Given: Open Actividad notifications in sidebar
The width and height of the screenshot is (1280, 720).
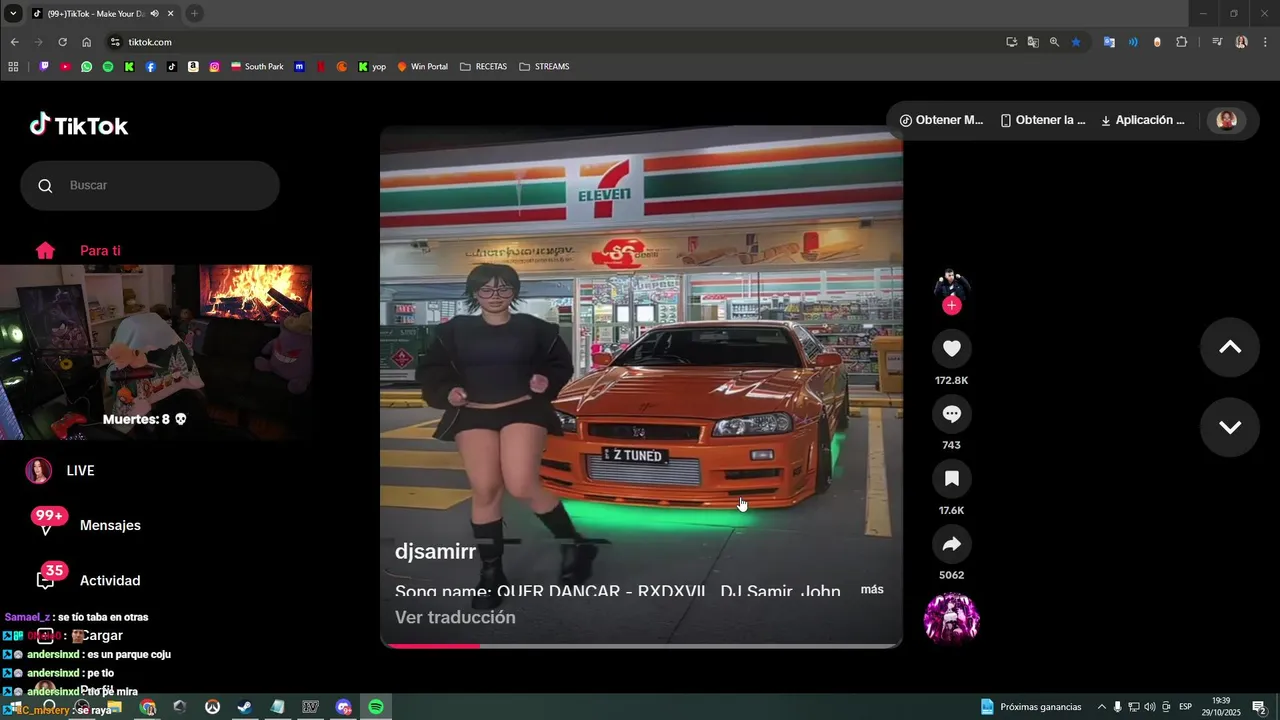Looking at the screenshot, I should (88, 580).
